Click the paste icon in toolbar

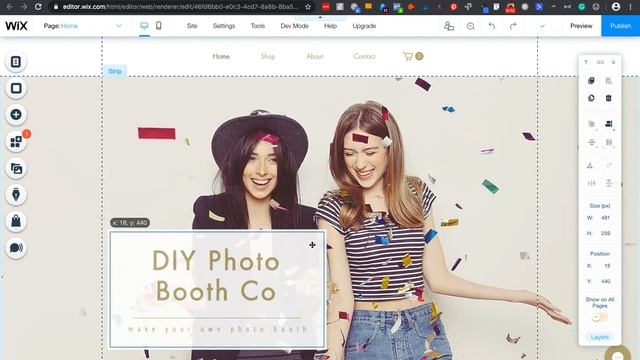coord(609,80)
